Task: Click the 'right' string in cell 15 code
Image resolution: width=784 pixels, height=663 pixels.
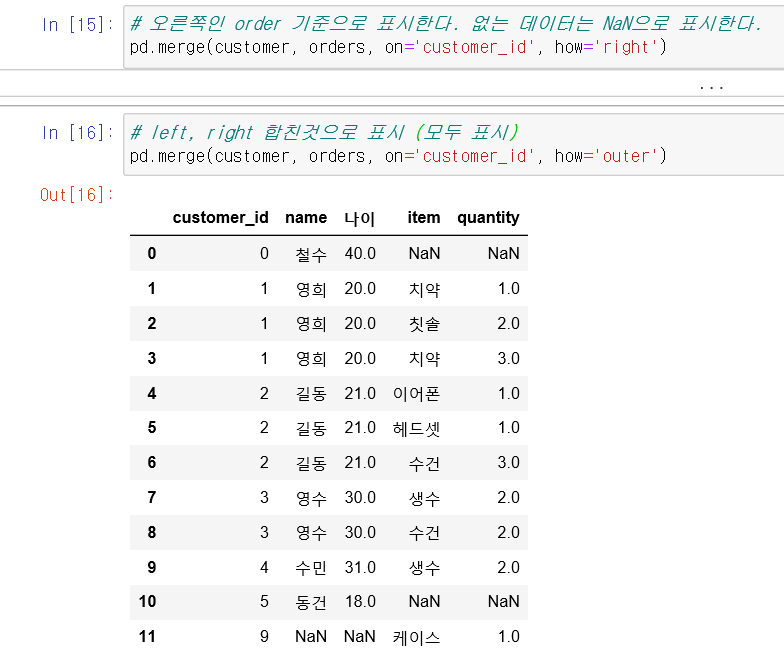Action: pyautogui.click(x=626, y=47)
